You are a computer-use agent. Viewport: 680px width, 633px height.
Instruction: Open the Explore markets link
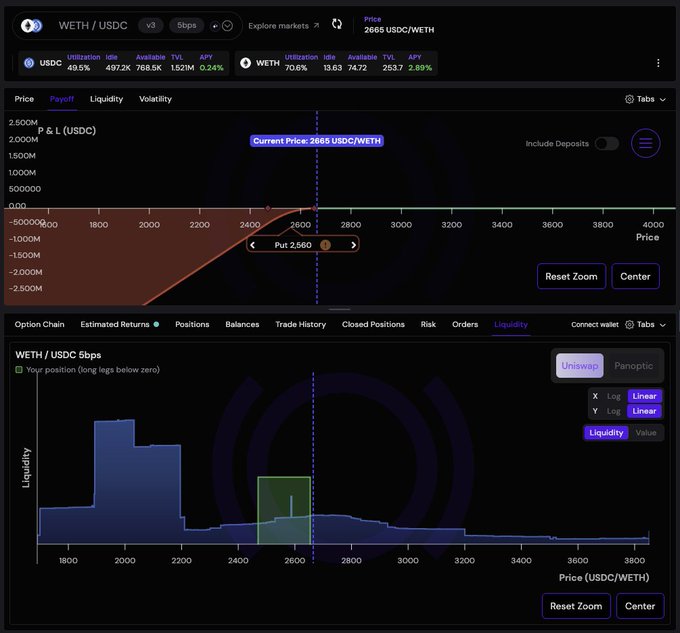[x=284, y=26]
